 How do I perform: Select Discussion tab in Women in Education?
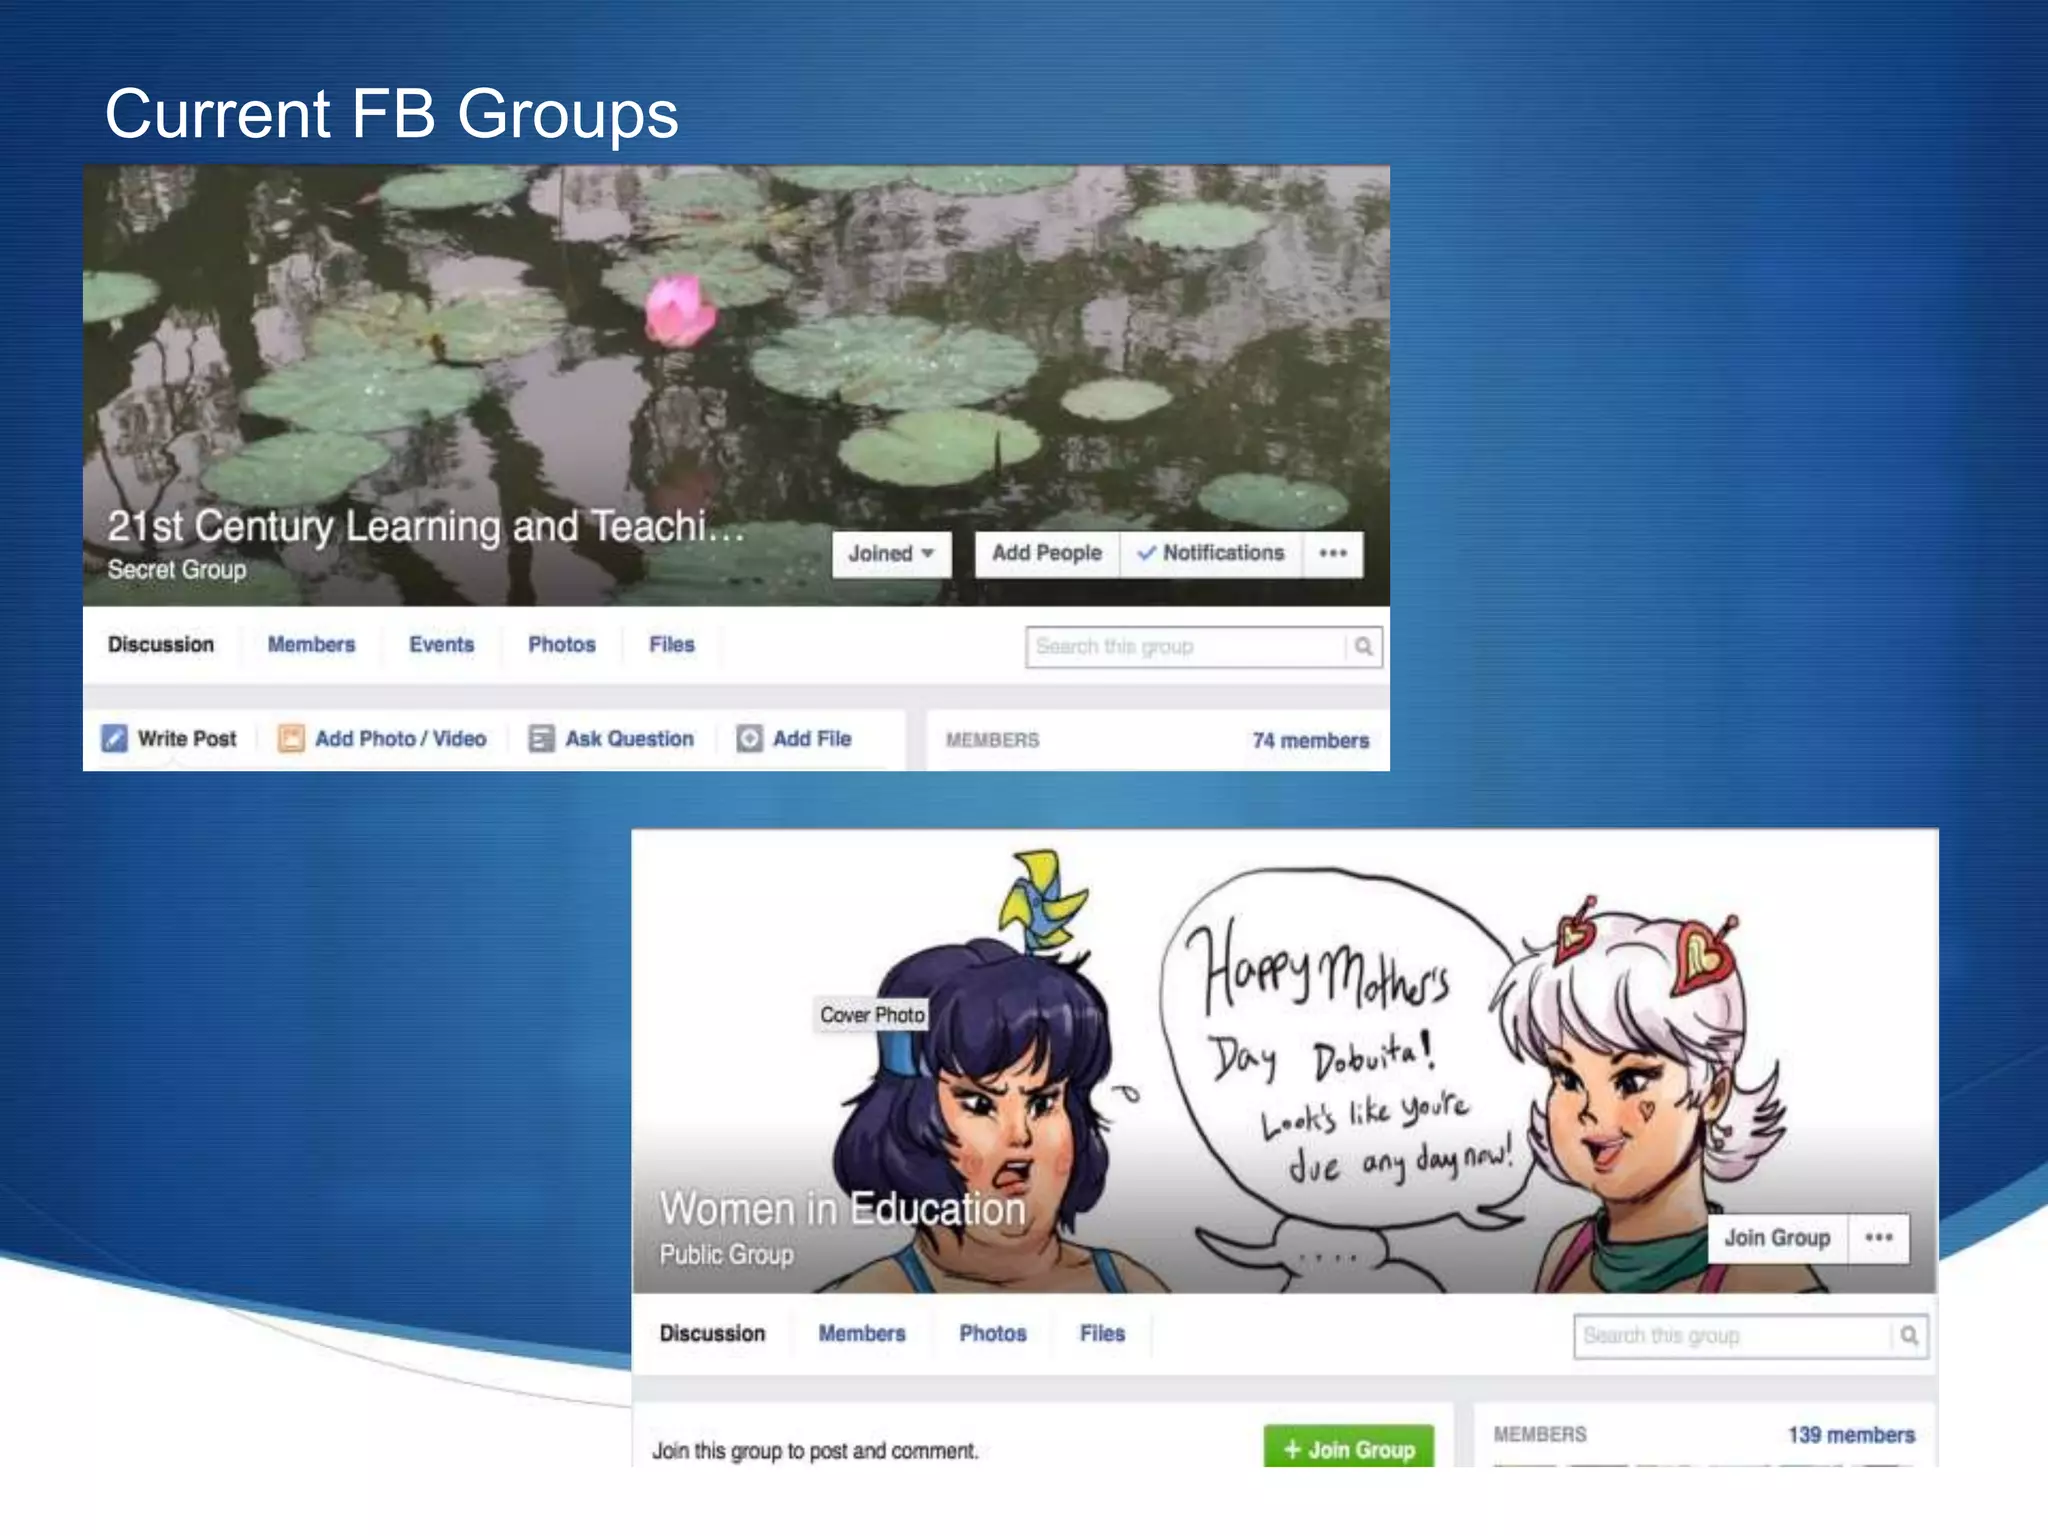click(712, 1334)
